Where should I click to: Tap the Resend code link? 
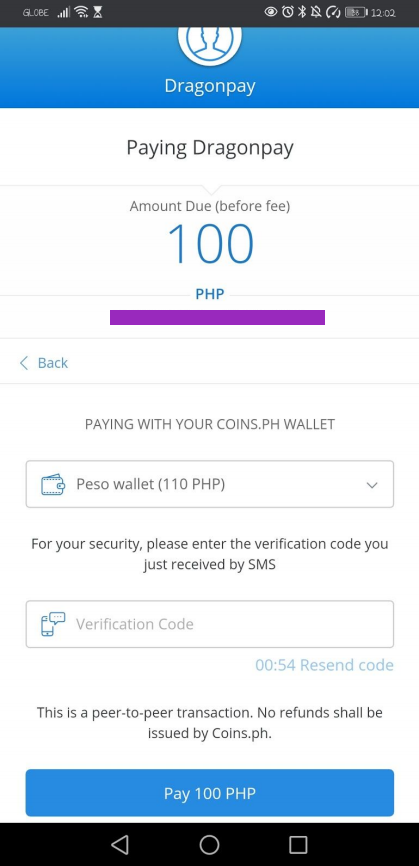[346, 665]
